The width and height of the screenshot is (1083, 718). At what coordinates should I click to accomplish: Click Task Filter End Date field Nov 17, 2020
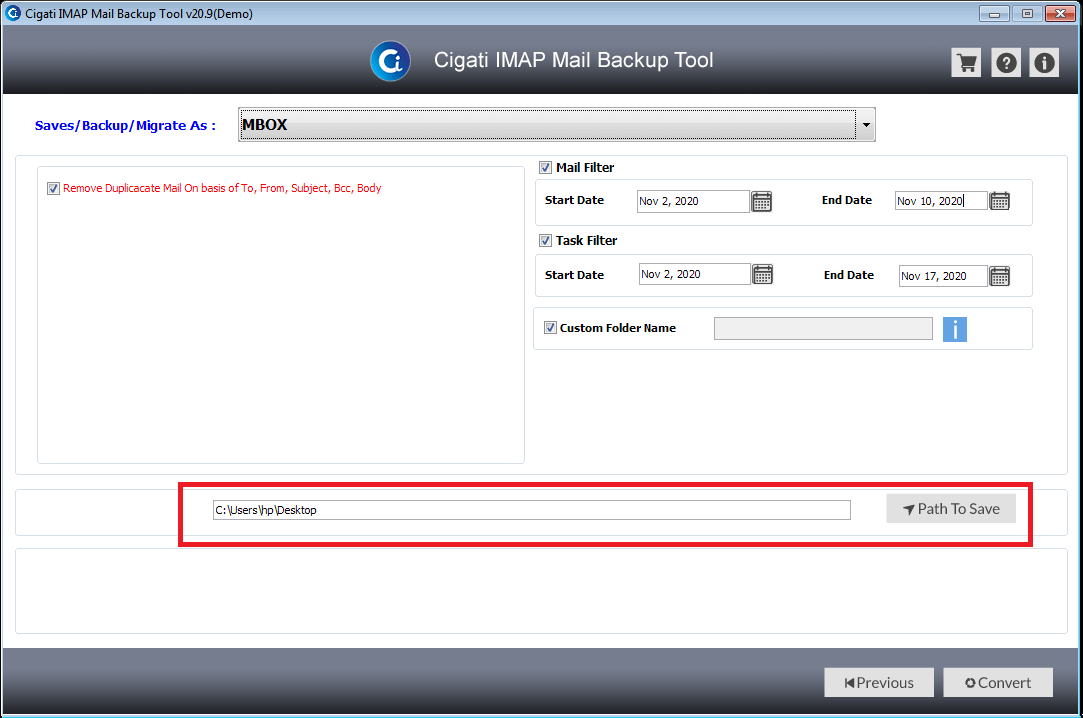943,276
